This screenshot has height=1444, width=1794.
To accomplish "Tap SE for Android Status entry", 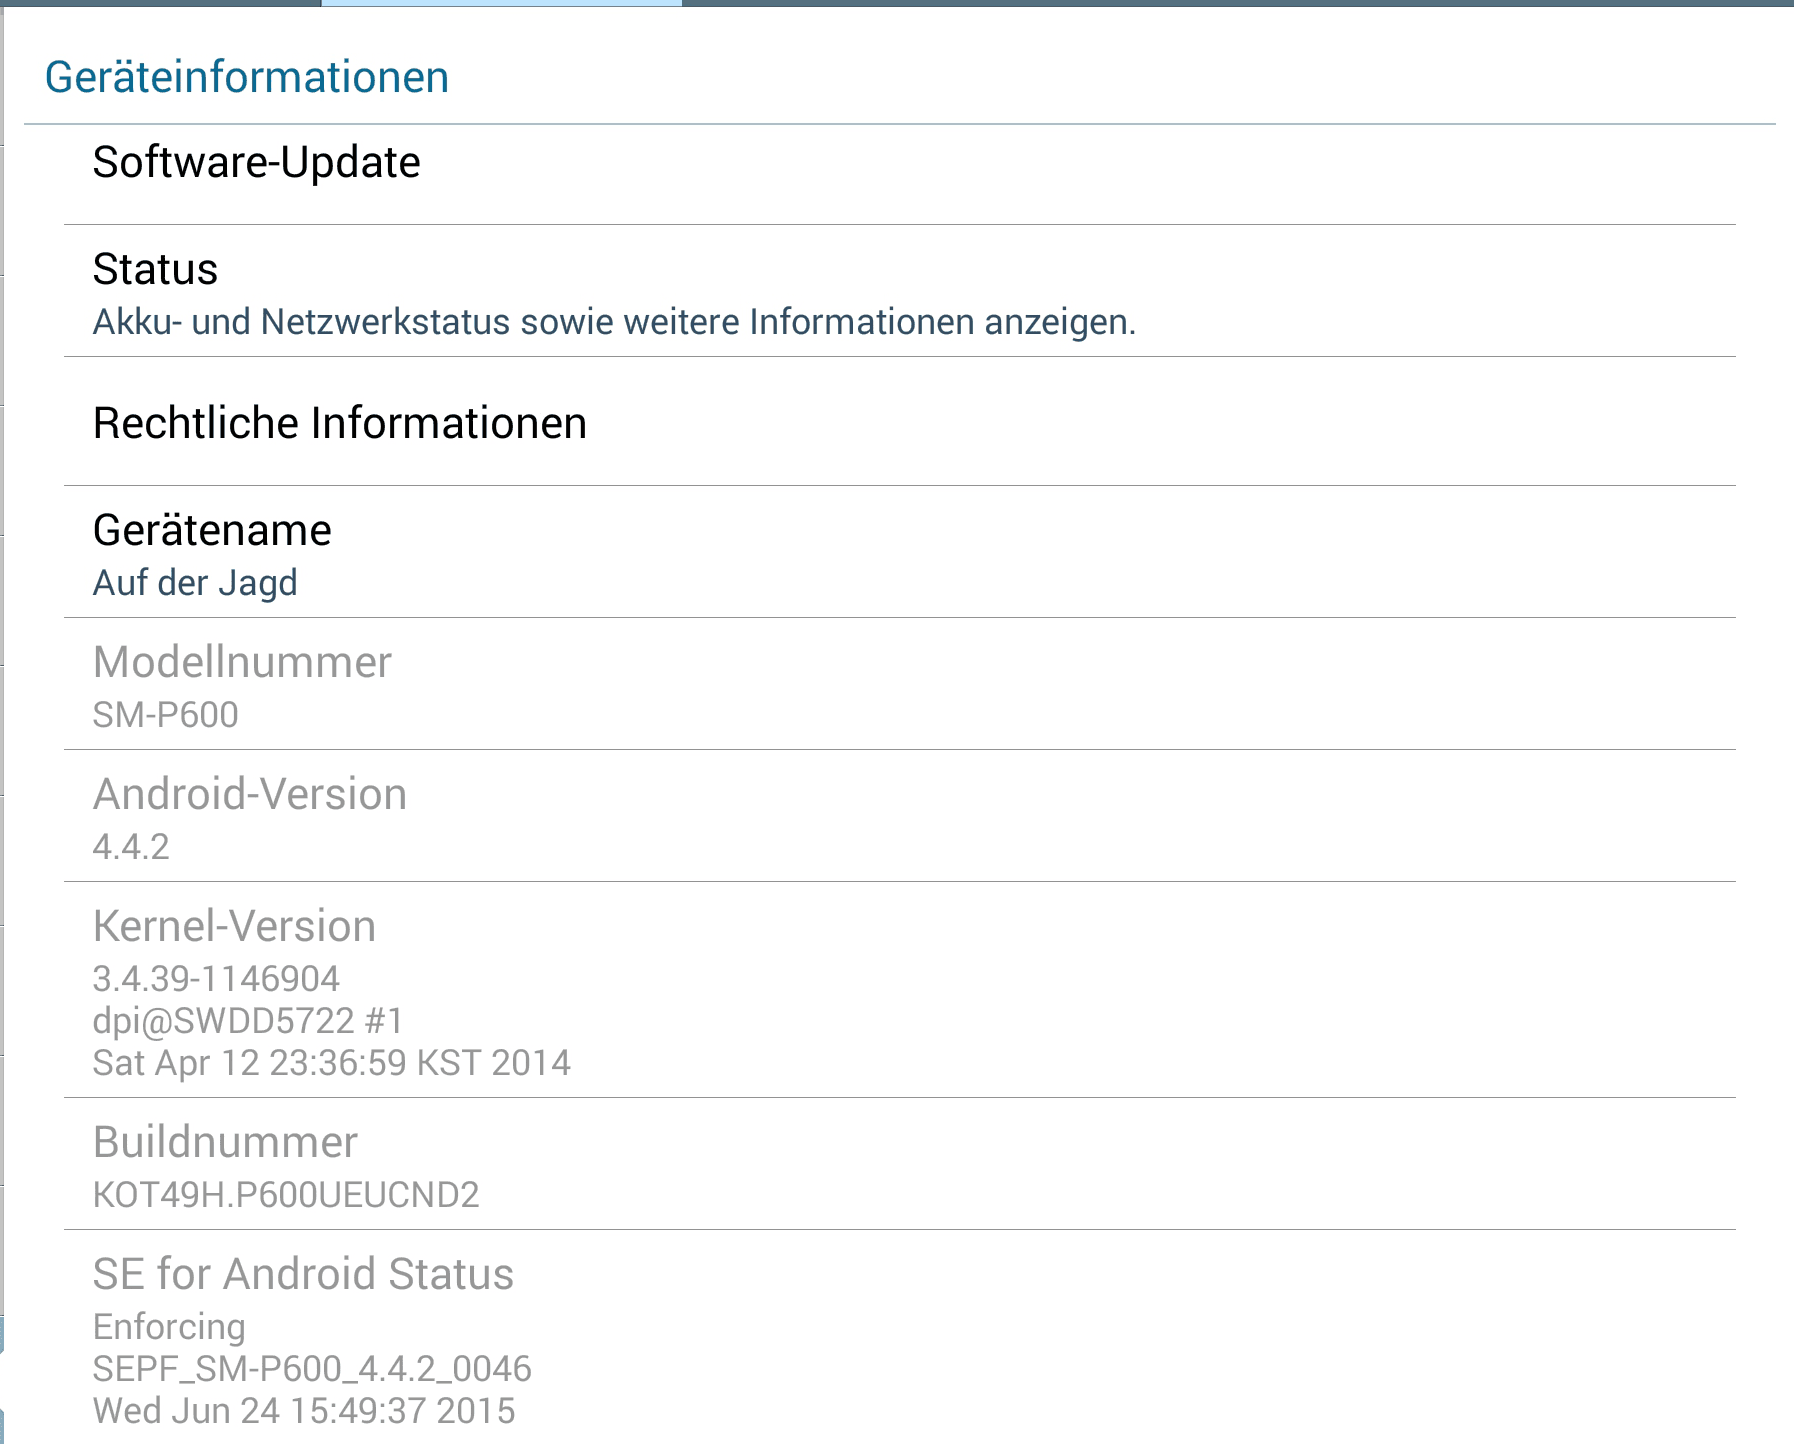I will coord(899,1337).
